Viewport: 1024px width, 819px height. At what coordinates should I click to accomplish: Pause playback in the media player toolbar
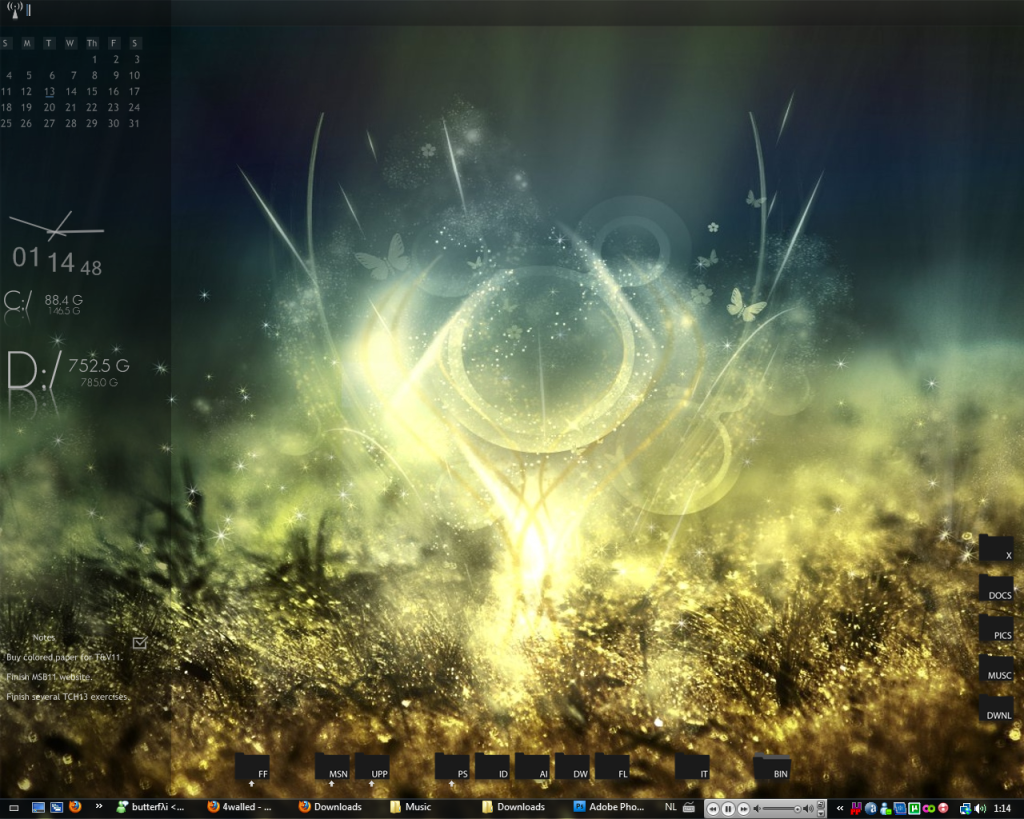[728, 809]
